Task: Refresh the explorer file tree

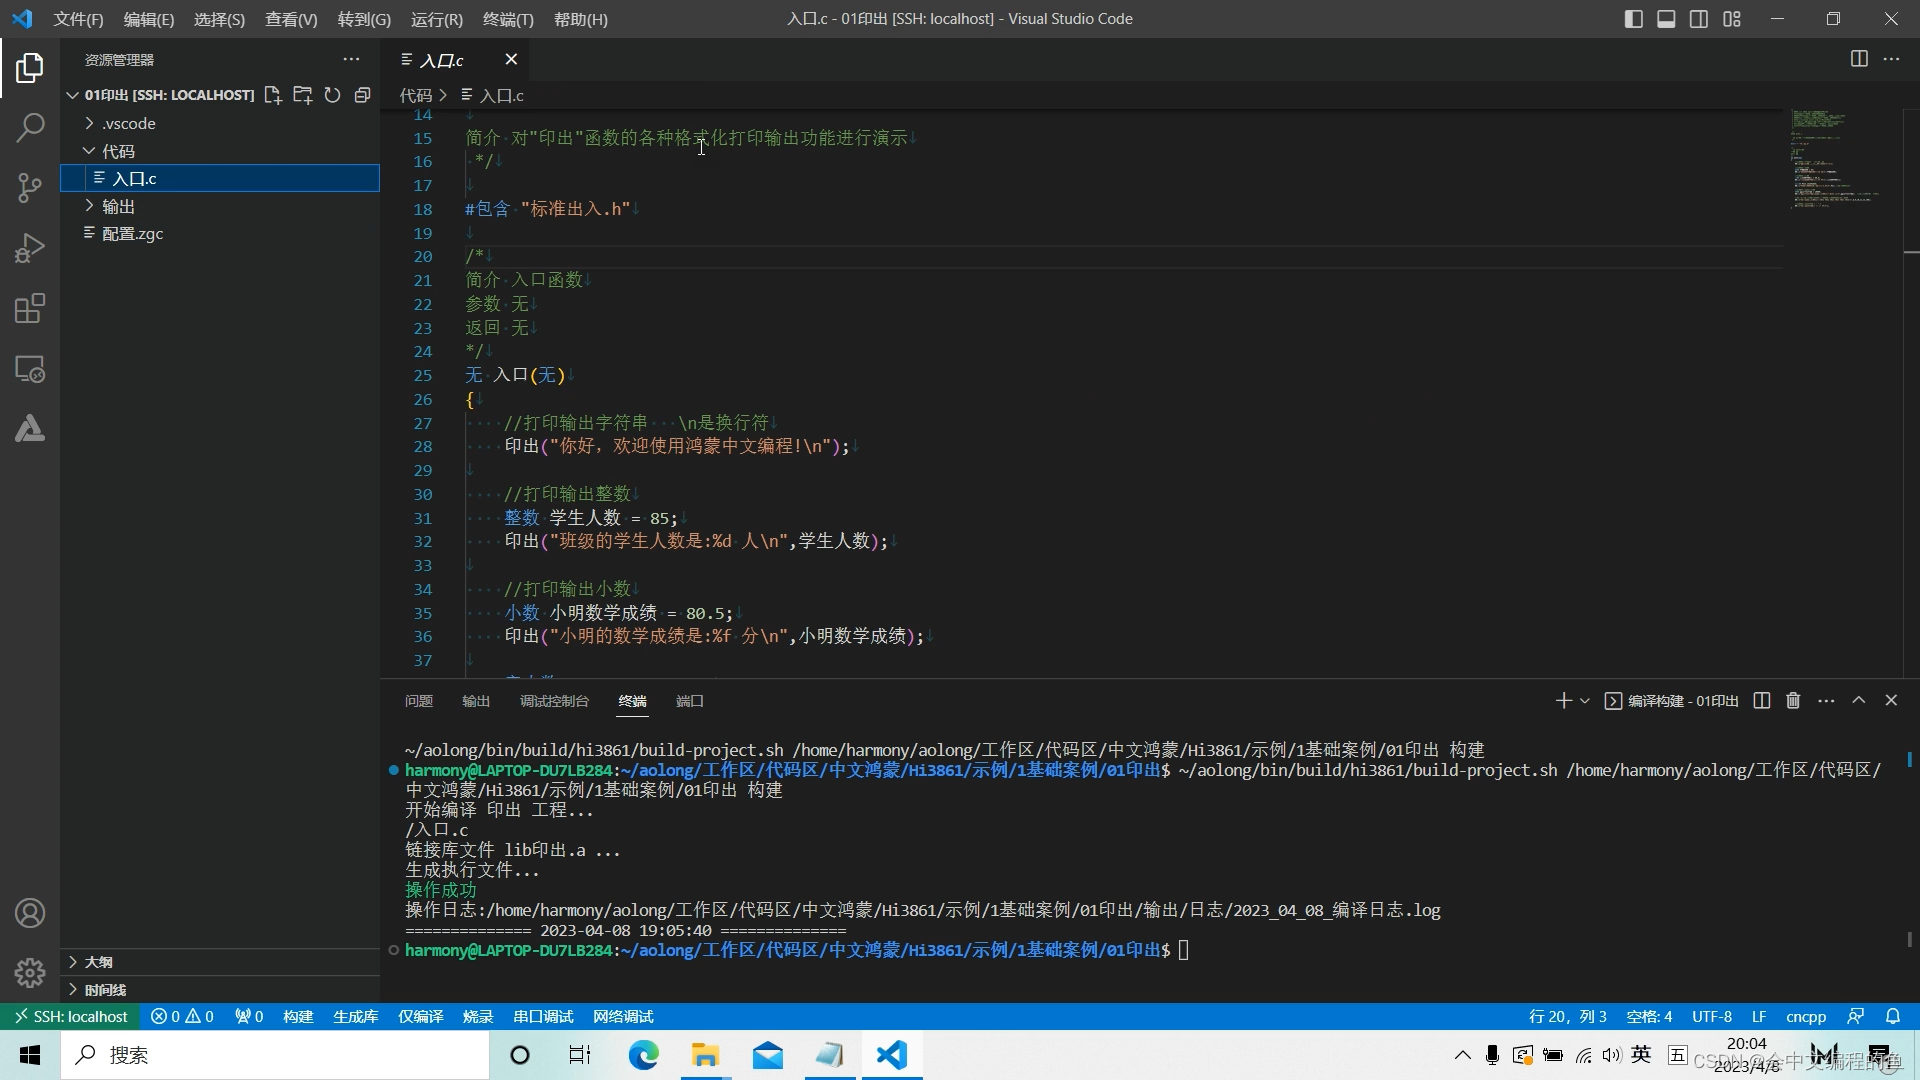Action: point(332,95)
